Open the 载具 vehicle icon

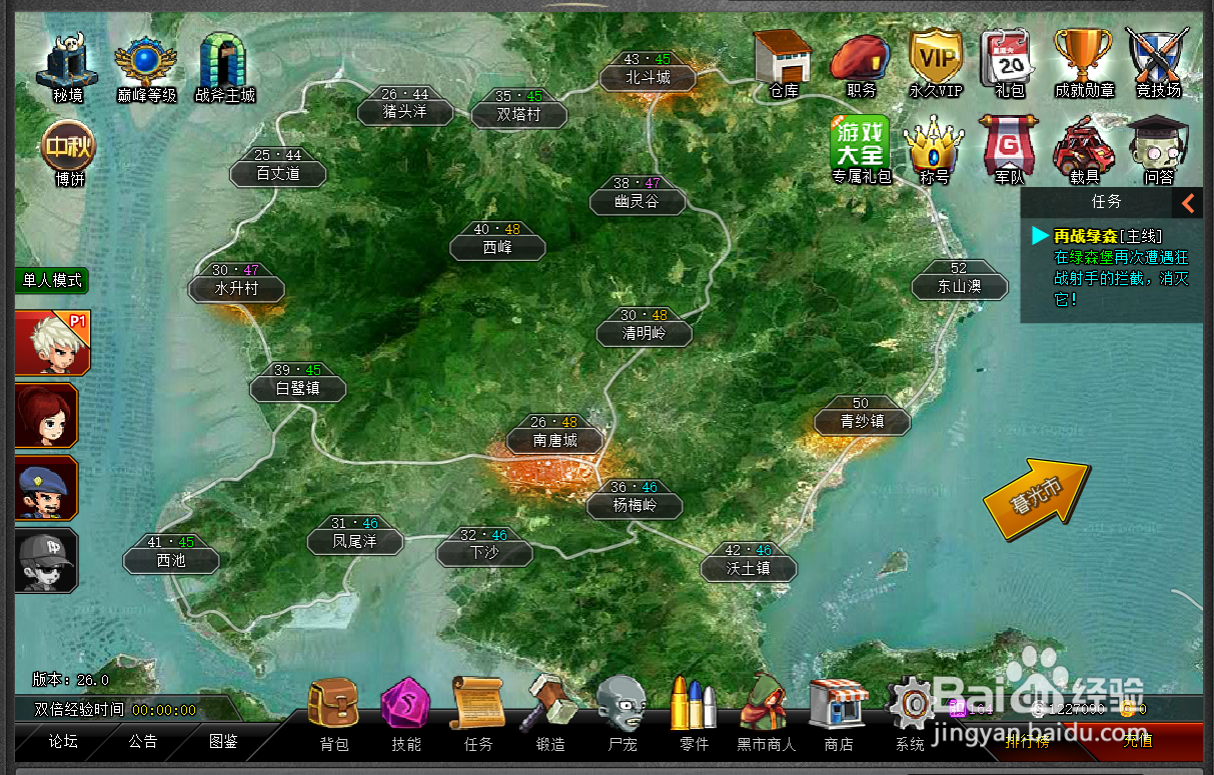point(1085,150)
